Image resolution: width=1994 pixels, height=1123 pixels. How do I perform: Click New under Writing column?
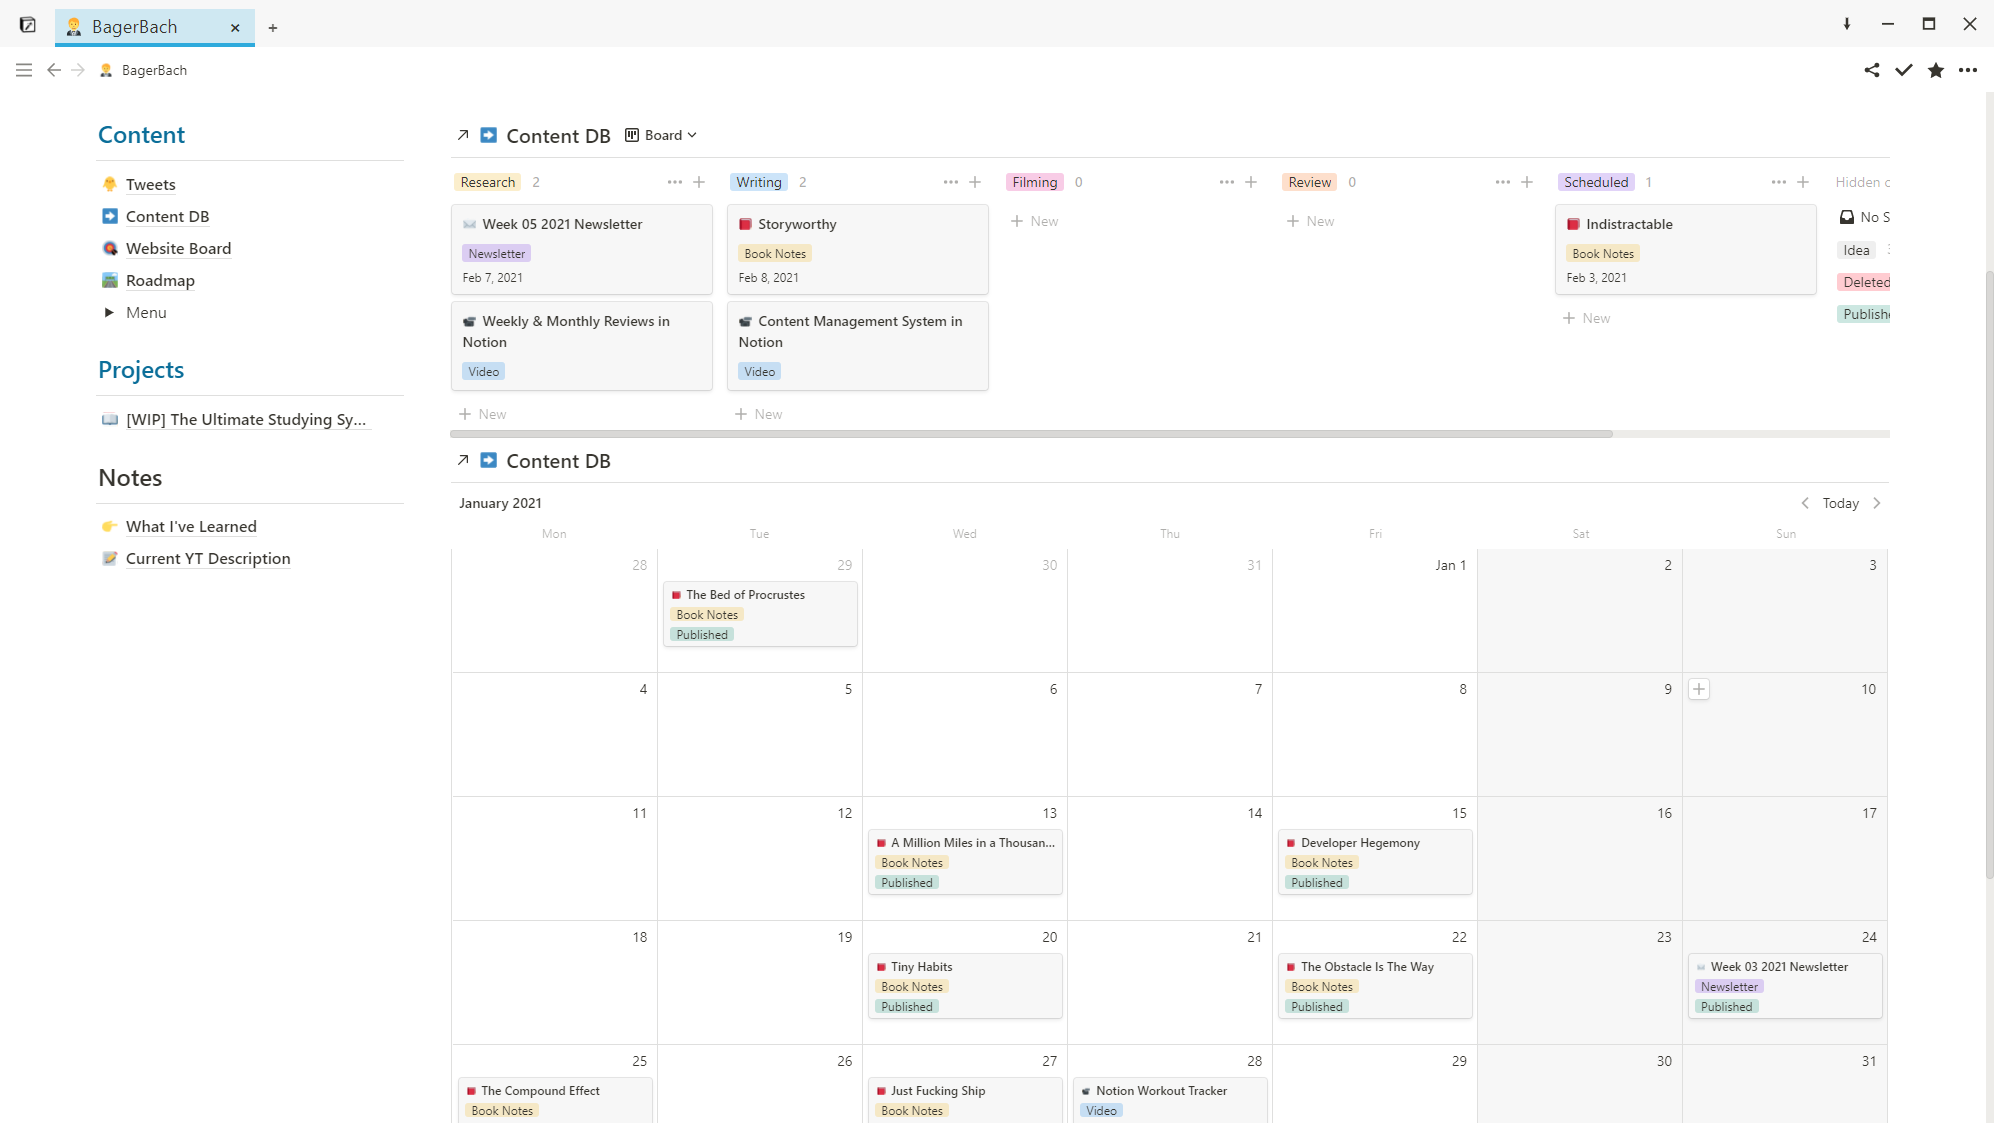pos(759,414)
